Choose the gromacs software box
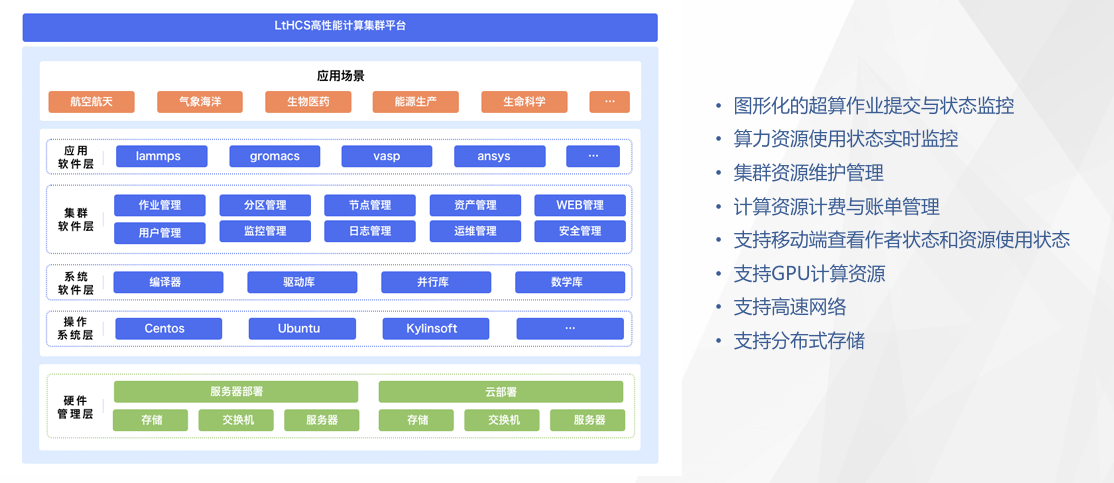The height and width of the screenshot is (483, 1114). (x=275, y=156)
